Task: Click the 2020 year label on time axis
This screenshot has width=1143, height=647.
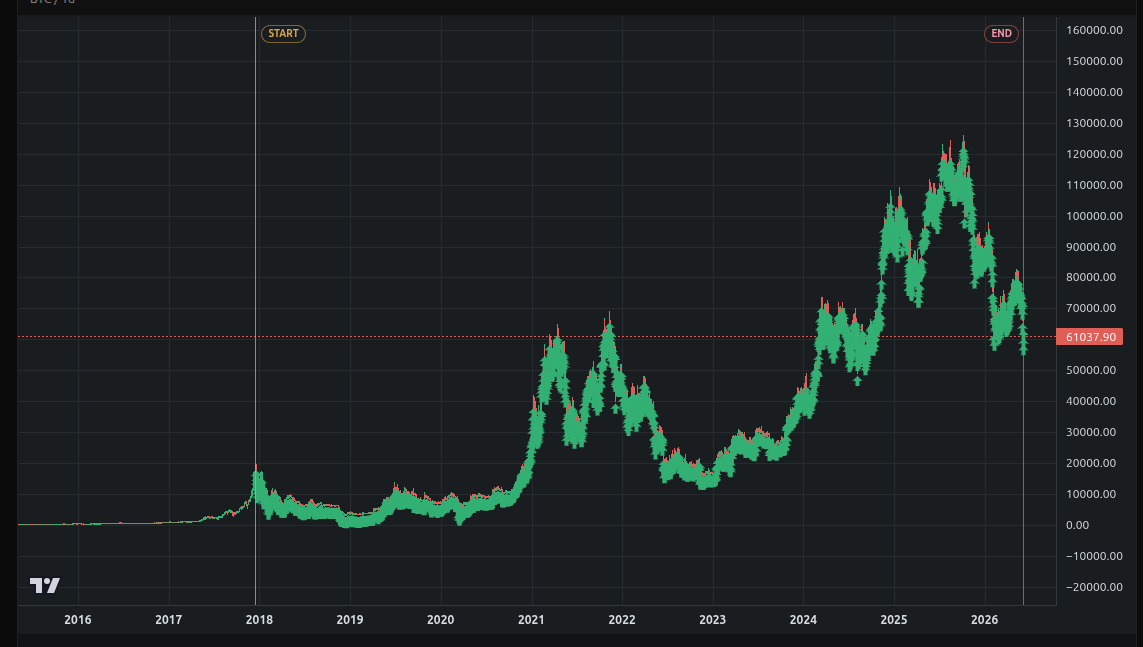Action: [x=440, y=619]
